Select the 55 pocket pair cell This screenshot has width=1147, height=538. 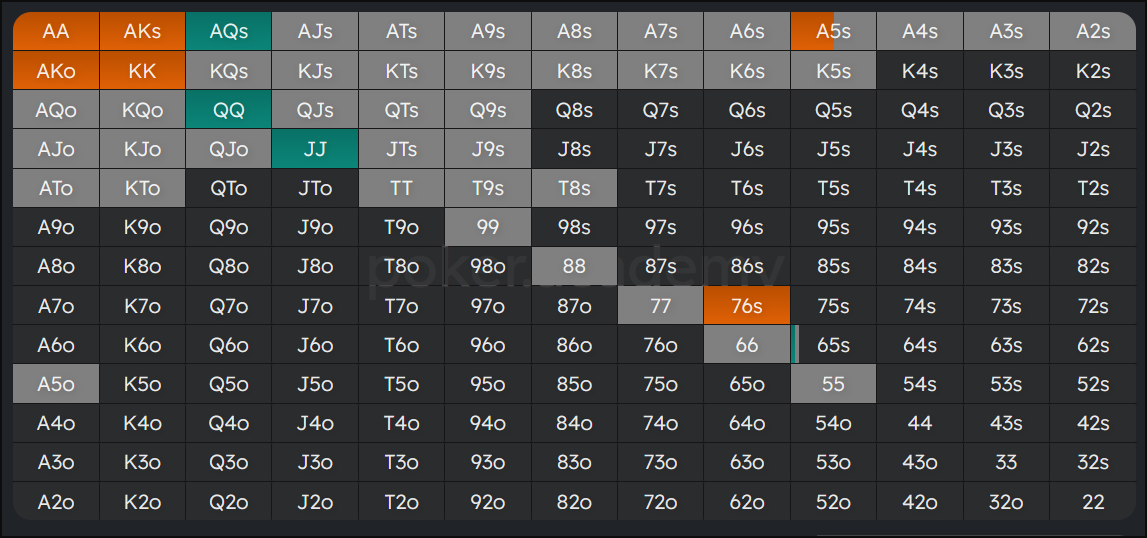pyautogui.click(x=833, y=384)
